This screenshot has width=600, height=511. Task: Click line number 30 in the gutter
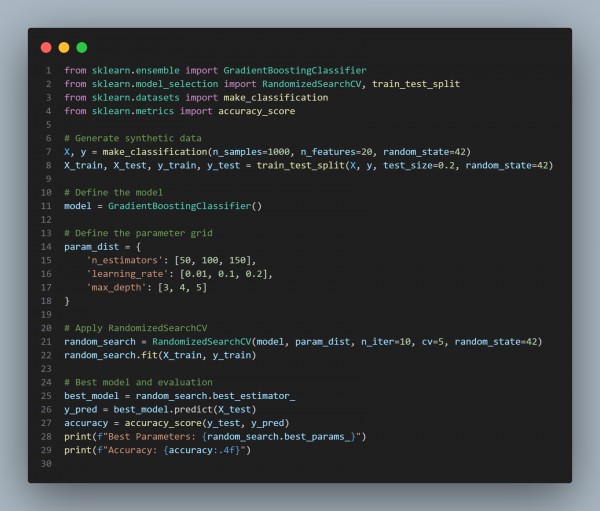coord(46,464)
